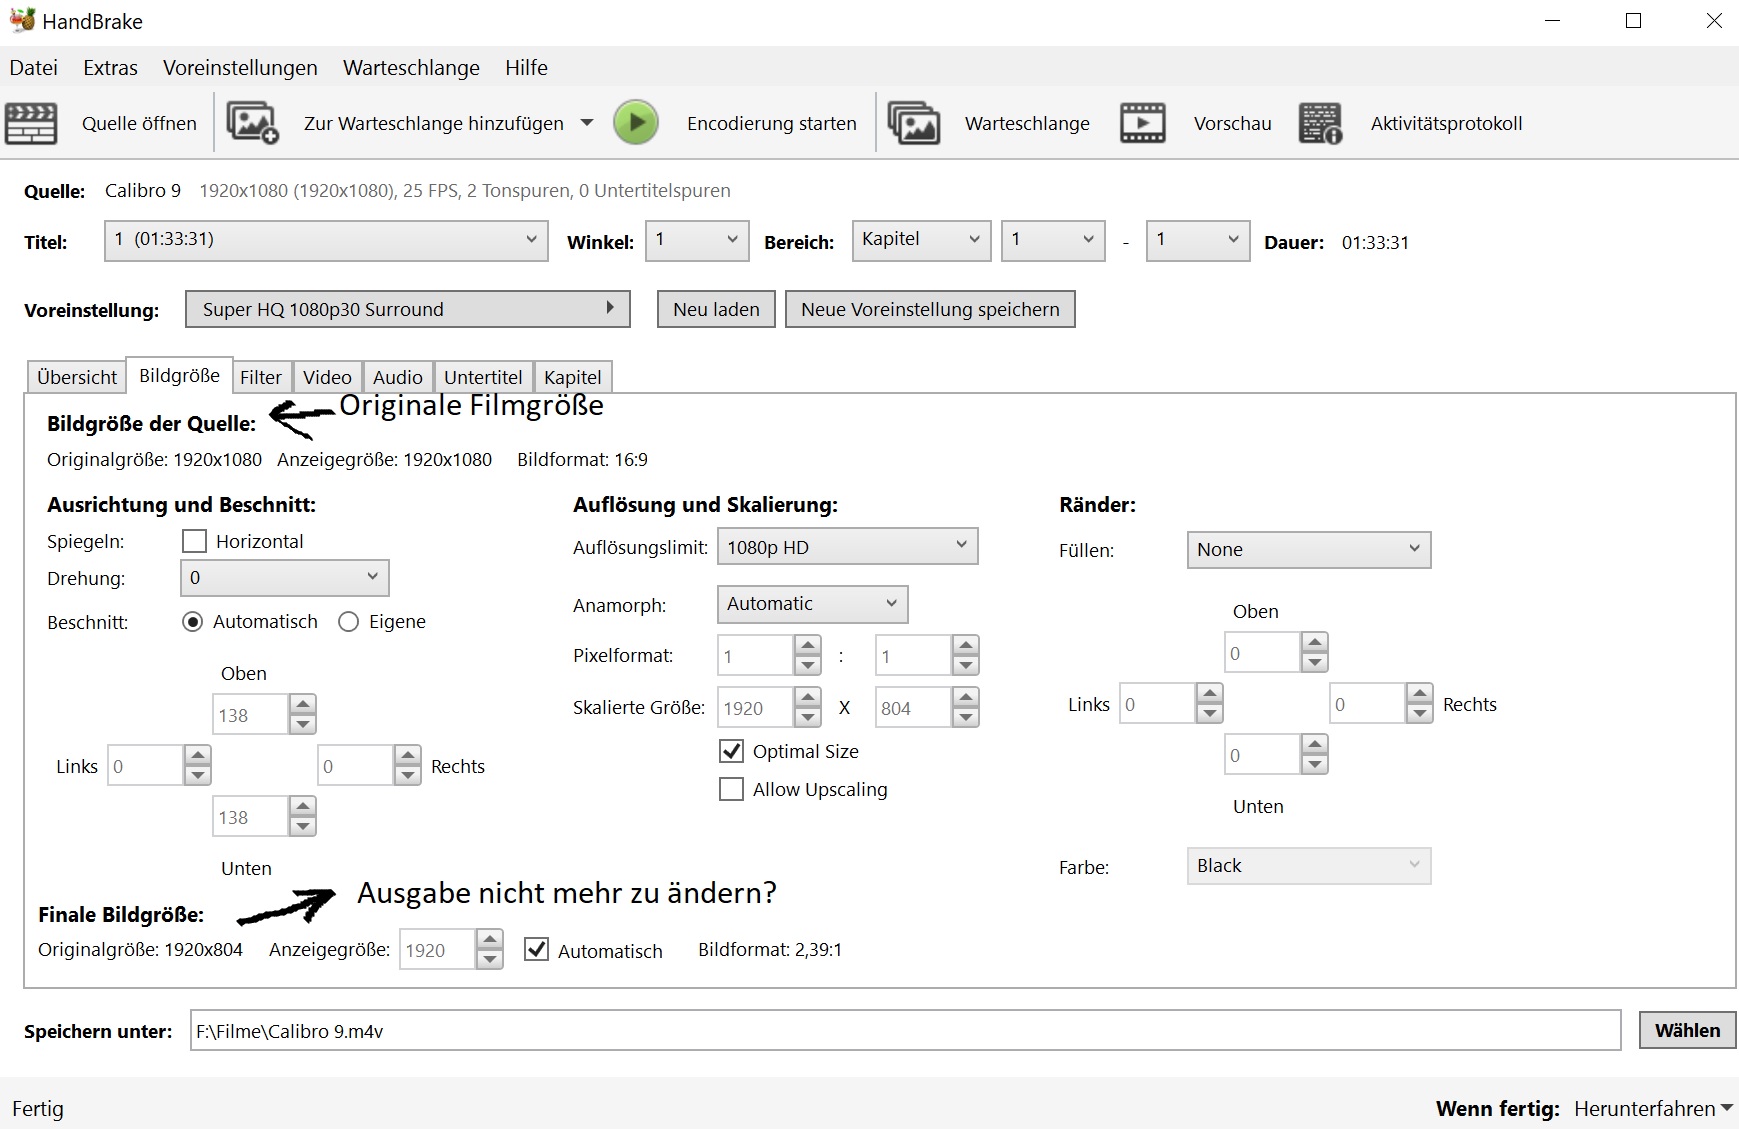1739x1129 pixels.
Task: Open the Warteschlange pictures icon
Action: 914,123
